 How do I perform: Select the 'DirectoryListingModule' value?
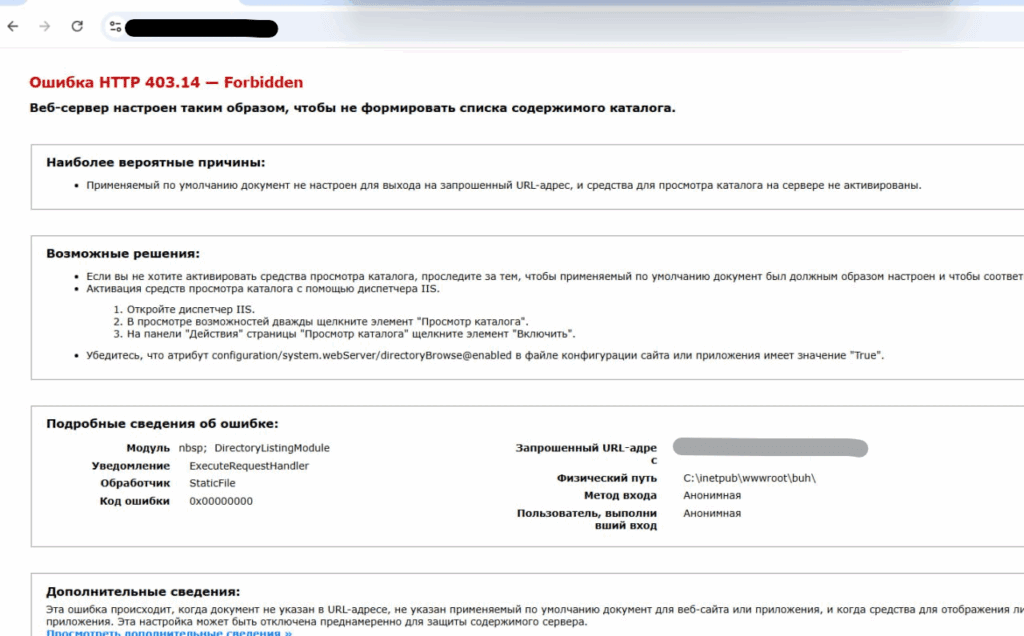point(272,448)
